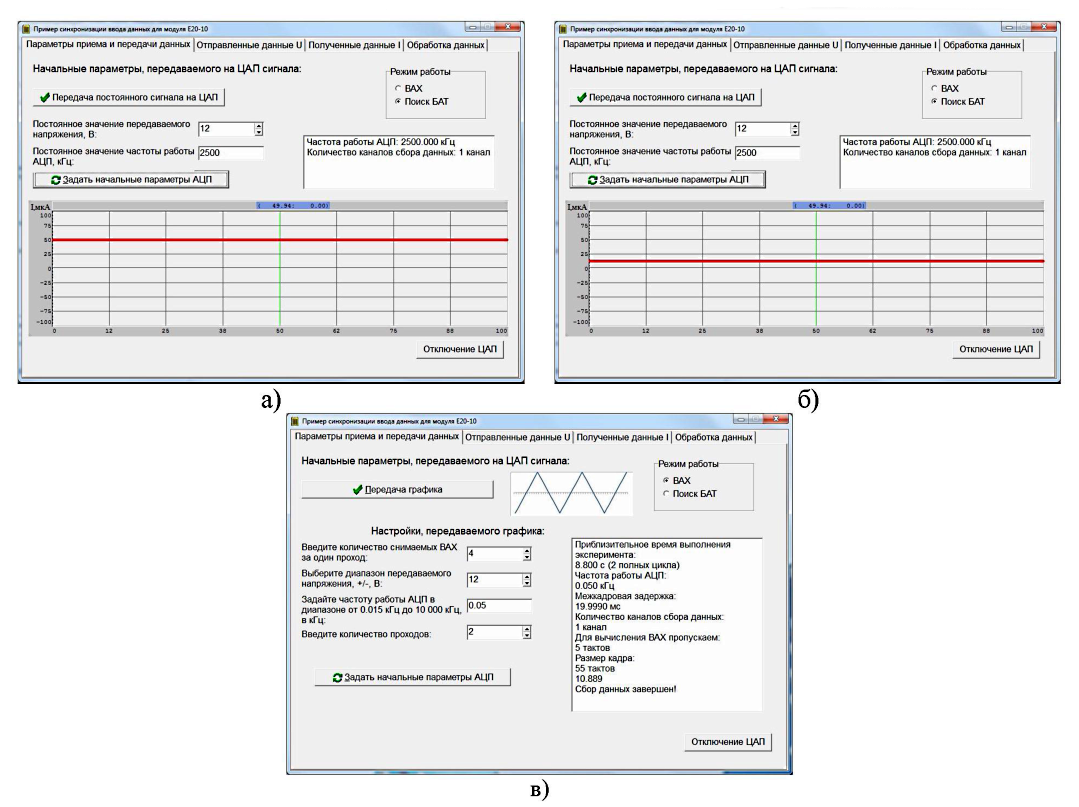1079x807 pixels.
Task: Click the '10.889' value in window в)
Action: (x=588, y=678)
